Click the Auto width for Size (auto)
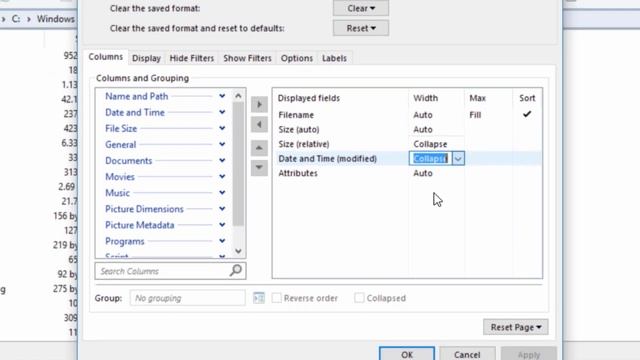640x360 pixels. tap(423, 129)
